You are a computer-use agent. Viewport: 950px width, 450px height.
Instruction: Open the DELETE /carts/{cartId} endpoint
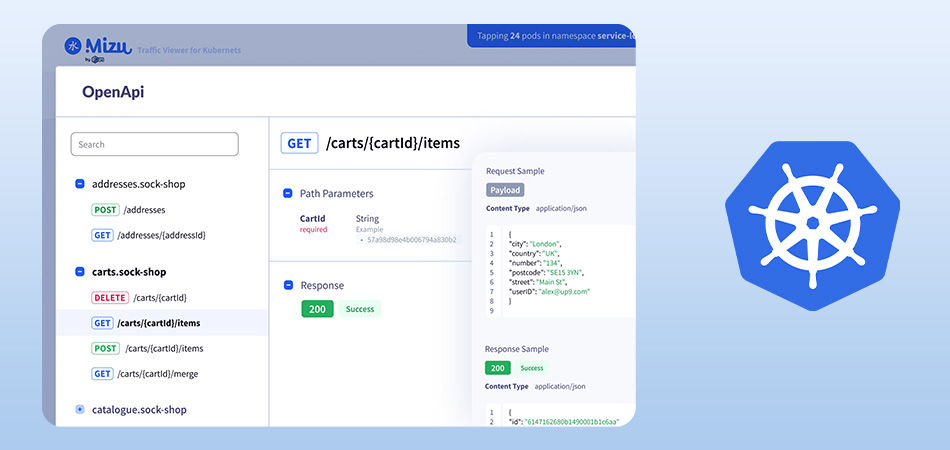[x=139, y=298]
